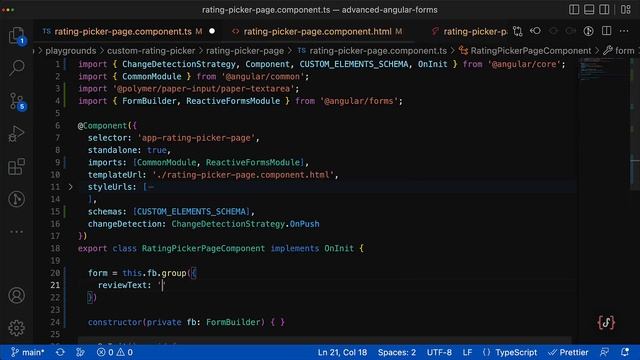Click the 'main*' git branch in status bar
The width and height of the screenshot is (640, 360).
click(28, 352)
